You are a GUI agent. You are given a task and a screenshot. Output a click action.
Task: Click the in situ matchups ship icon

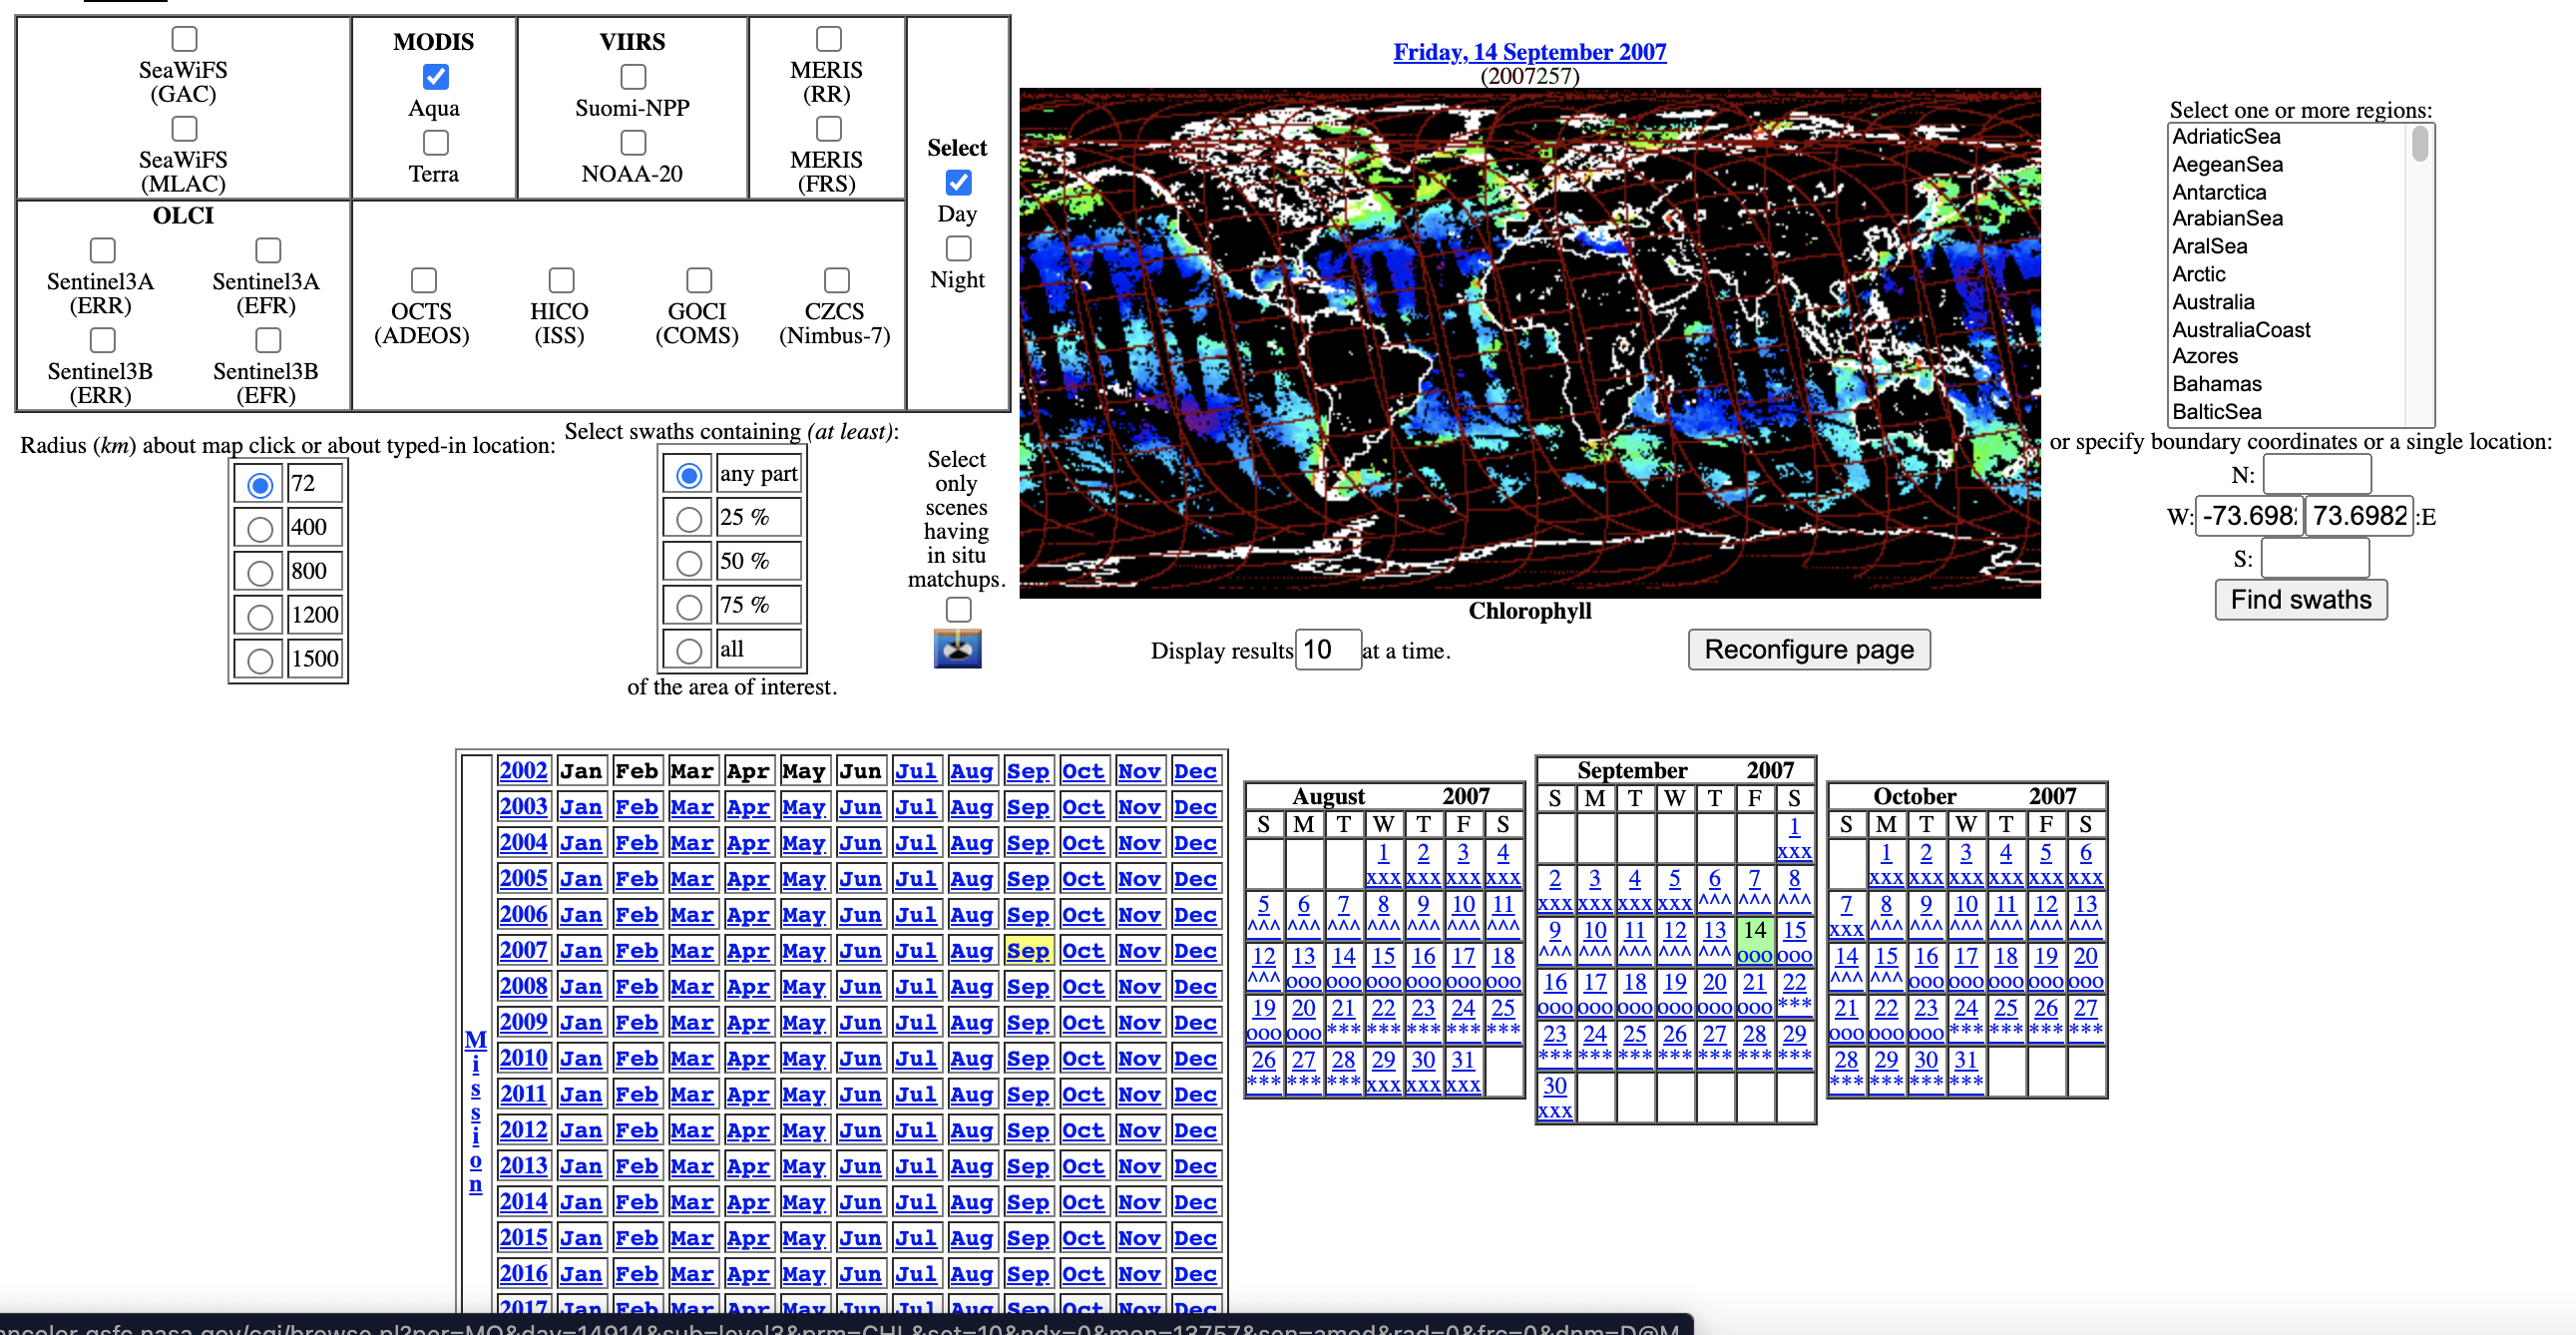coord(957,648)
